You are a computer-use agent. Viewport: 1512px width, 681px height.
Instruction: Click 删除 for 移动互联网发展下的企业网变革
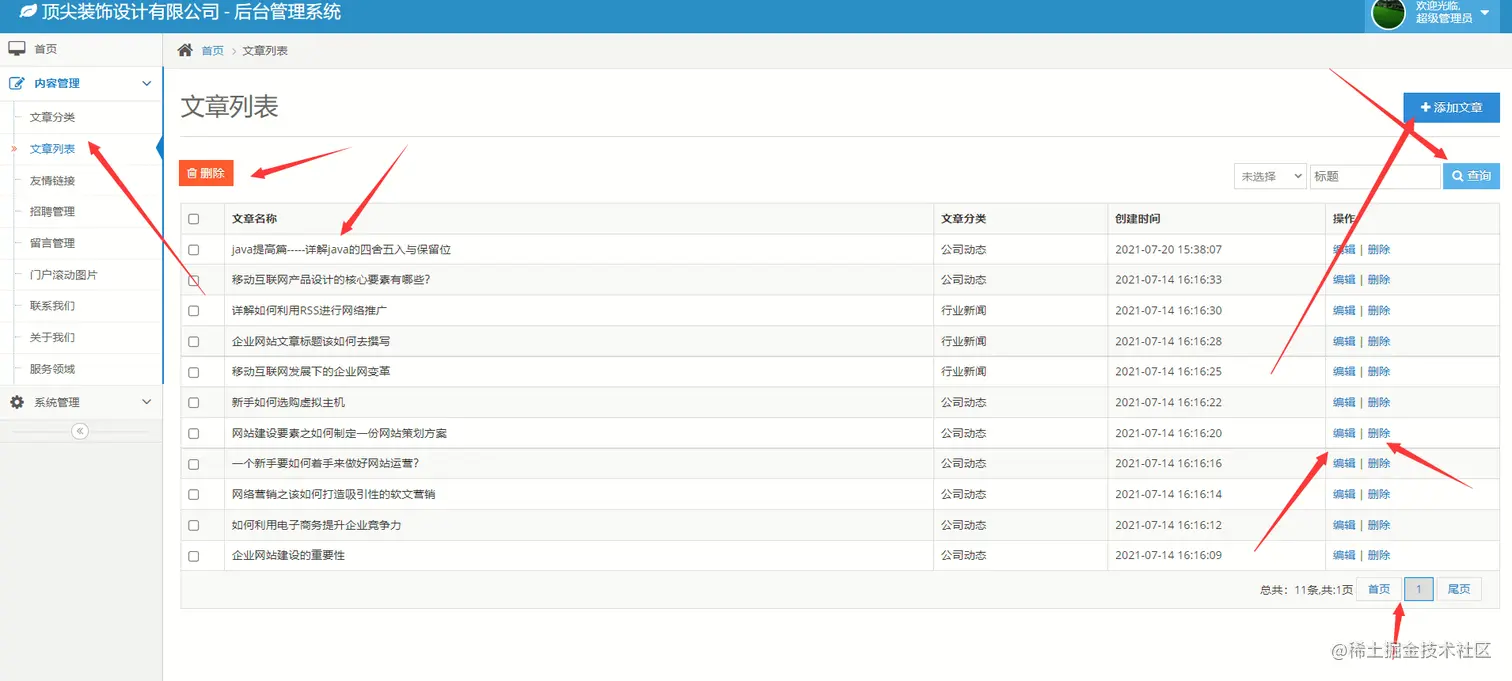tap(1379, 372)
